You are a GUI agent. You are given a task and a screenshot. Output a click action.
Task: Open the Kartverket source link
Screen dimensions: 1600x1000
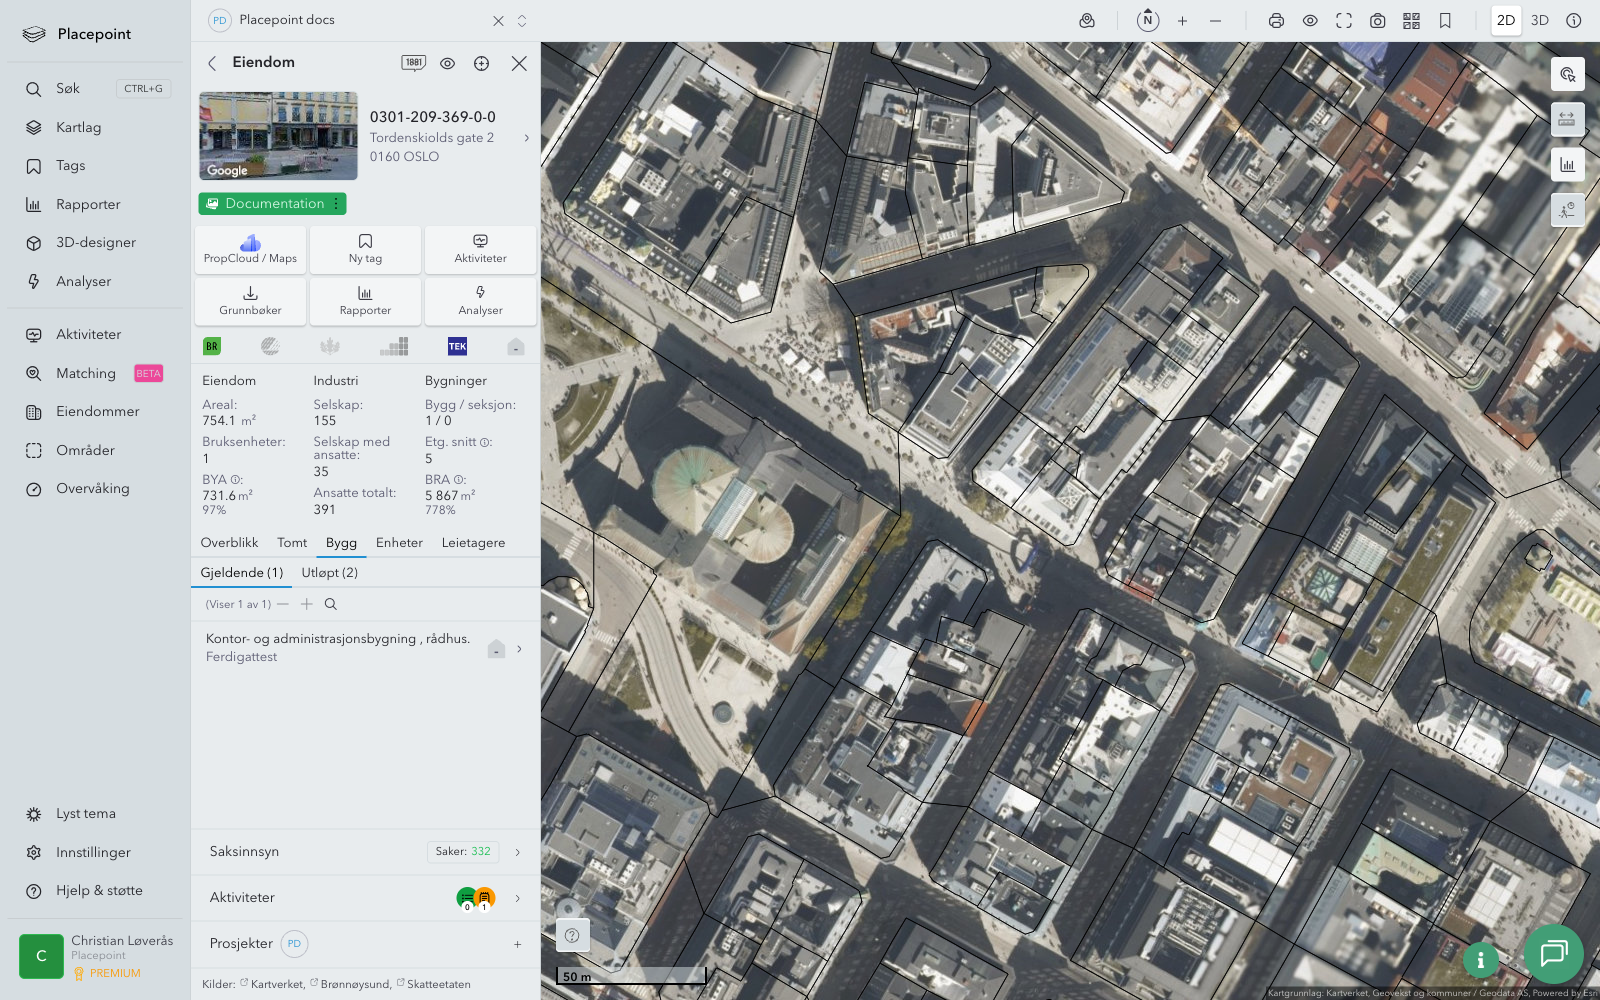click(277, 985)
